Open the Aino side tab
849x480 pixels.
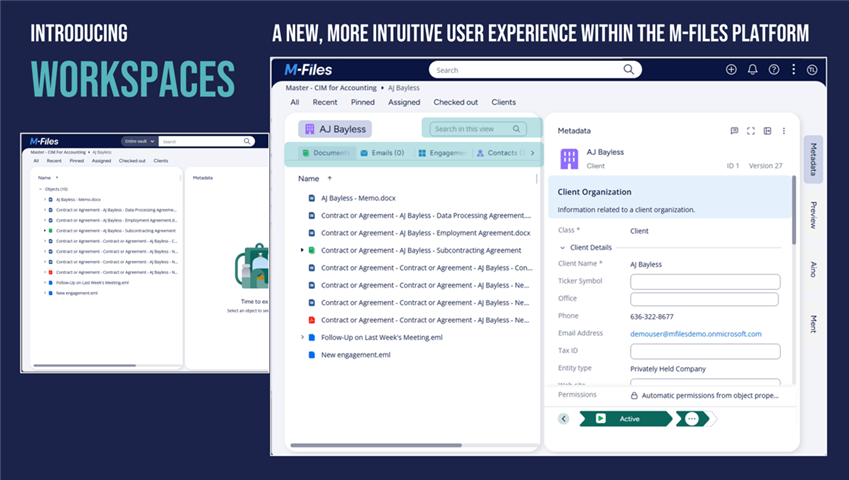coord(813,269)
